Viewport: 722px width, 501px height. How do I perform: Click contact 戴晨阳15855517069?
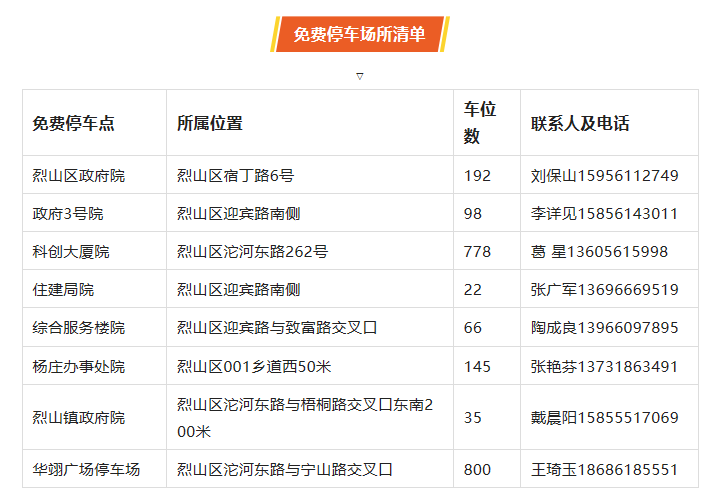point(604,417)
